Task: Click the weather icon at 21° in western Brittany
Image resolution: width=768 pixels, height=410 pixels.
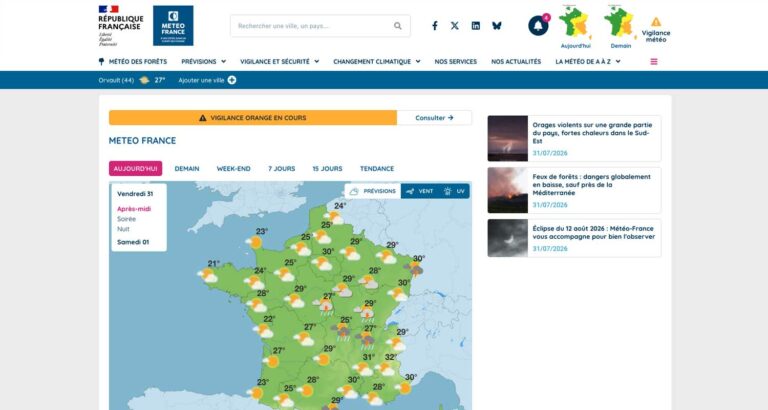Action: [x=208, y=276]
